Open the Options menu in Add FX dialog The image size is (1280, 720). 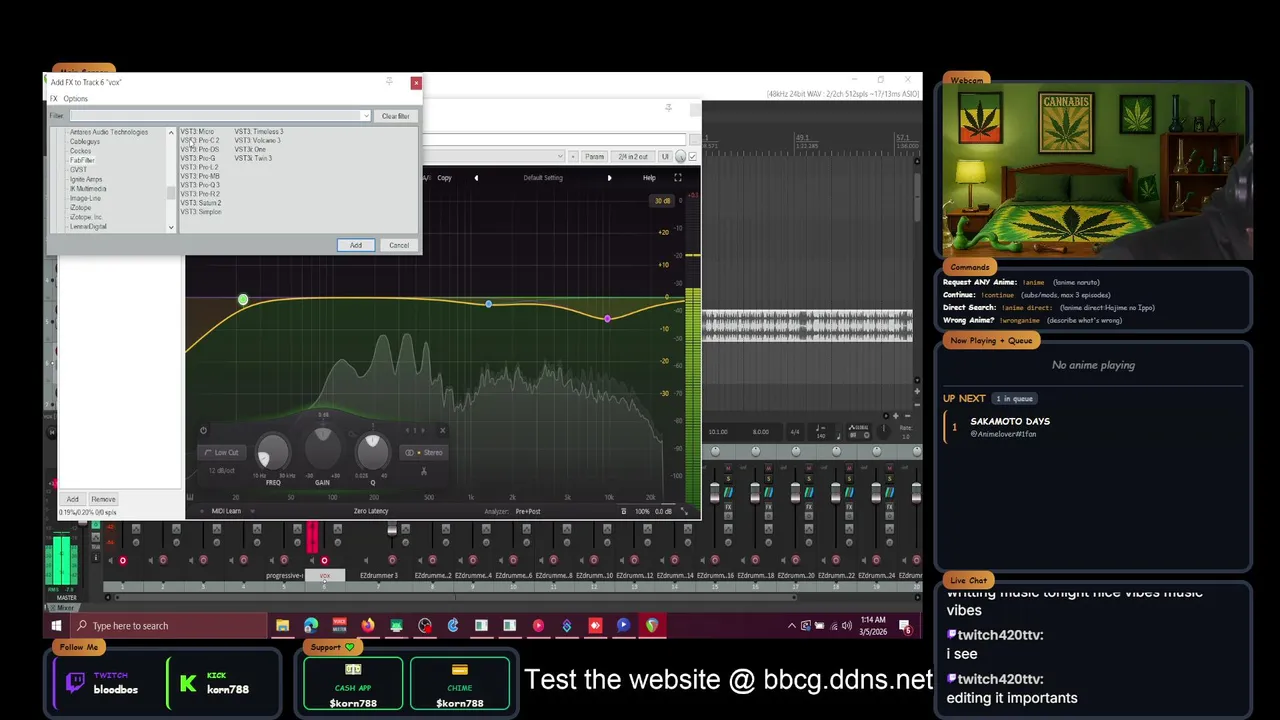coord(76,99)
